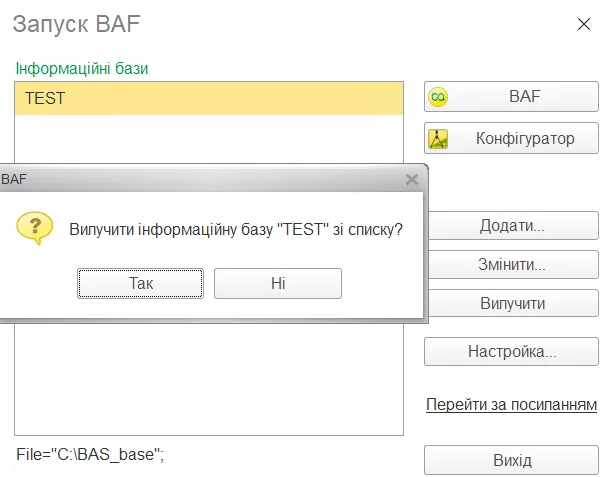Decline removal by pressing Ні
The width and height of the screenshot is (602, 477).
277,283
